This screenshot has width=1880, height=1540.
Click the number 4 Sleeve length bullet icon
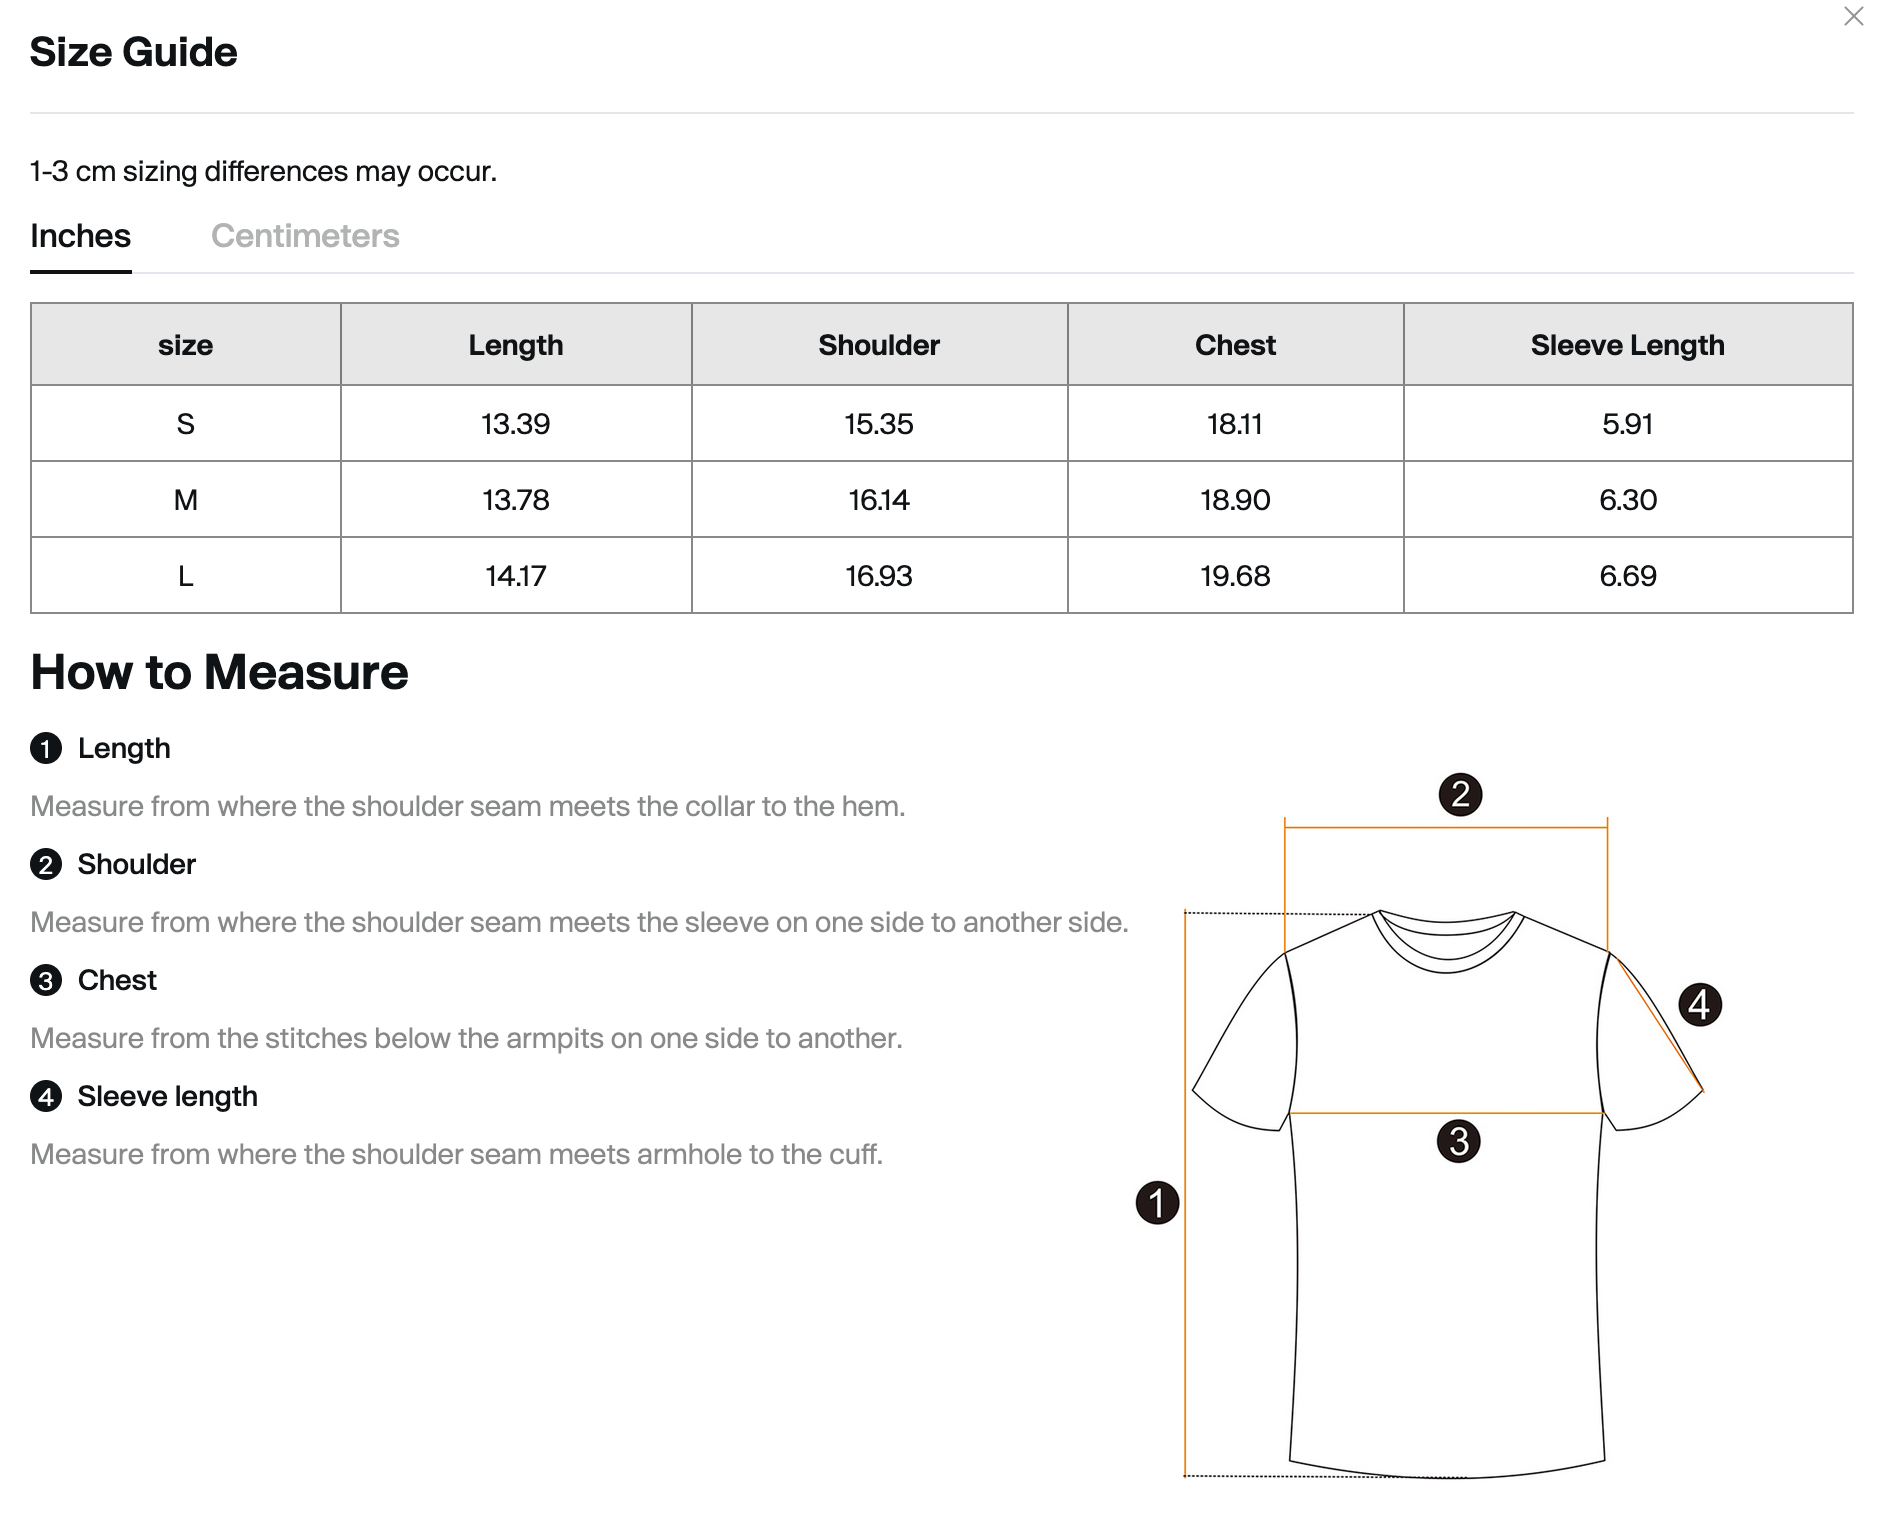tap(46, 1096)
